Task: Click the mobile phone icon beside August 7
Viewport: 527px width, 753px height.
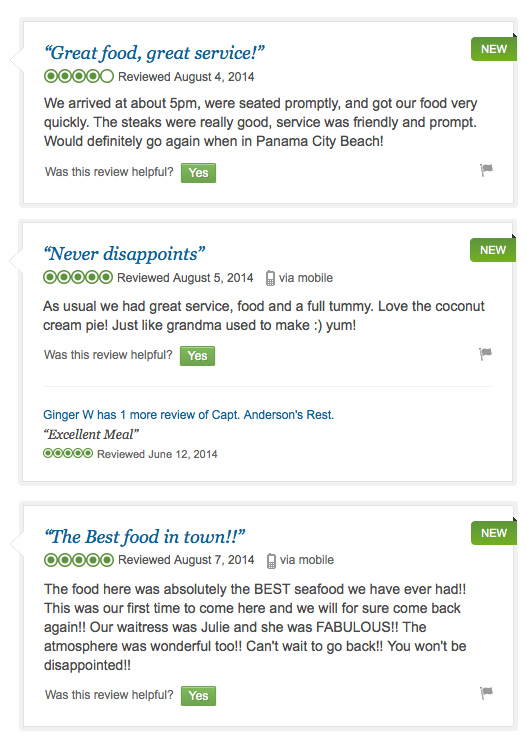Action: pyautogui.click(x=271, y=561)
